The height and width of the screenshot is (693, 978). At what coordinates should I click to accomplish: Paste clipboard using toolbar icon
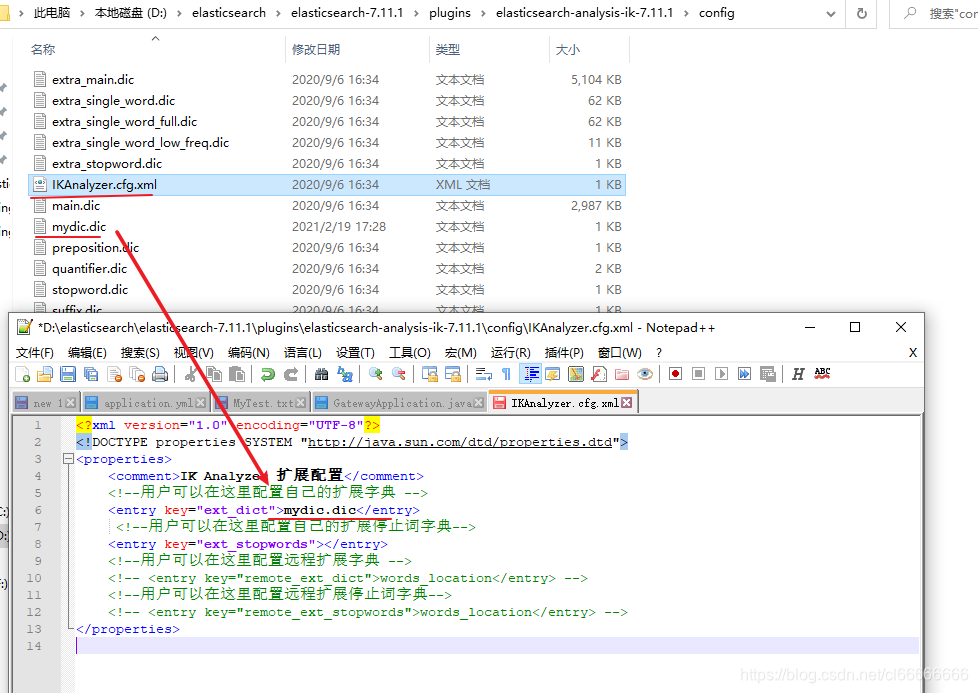237,374
